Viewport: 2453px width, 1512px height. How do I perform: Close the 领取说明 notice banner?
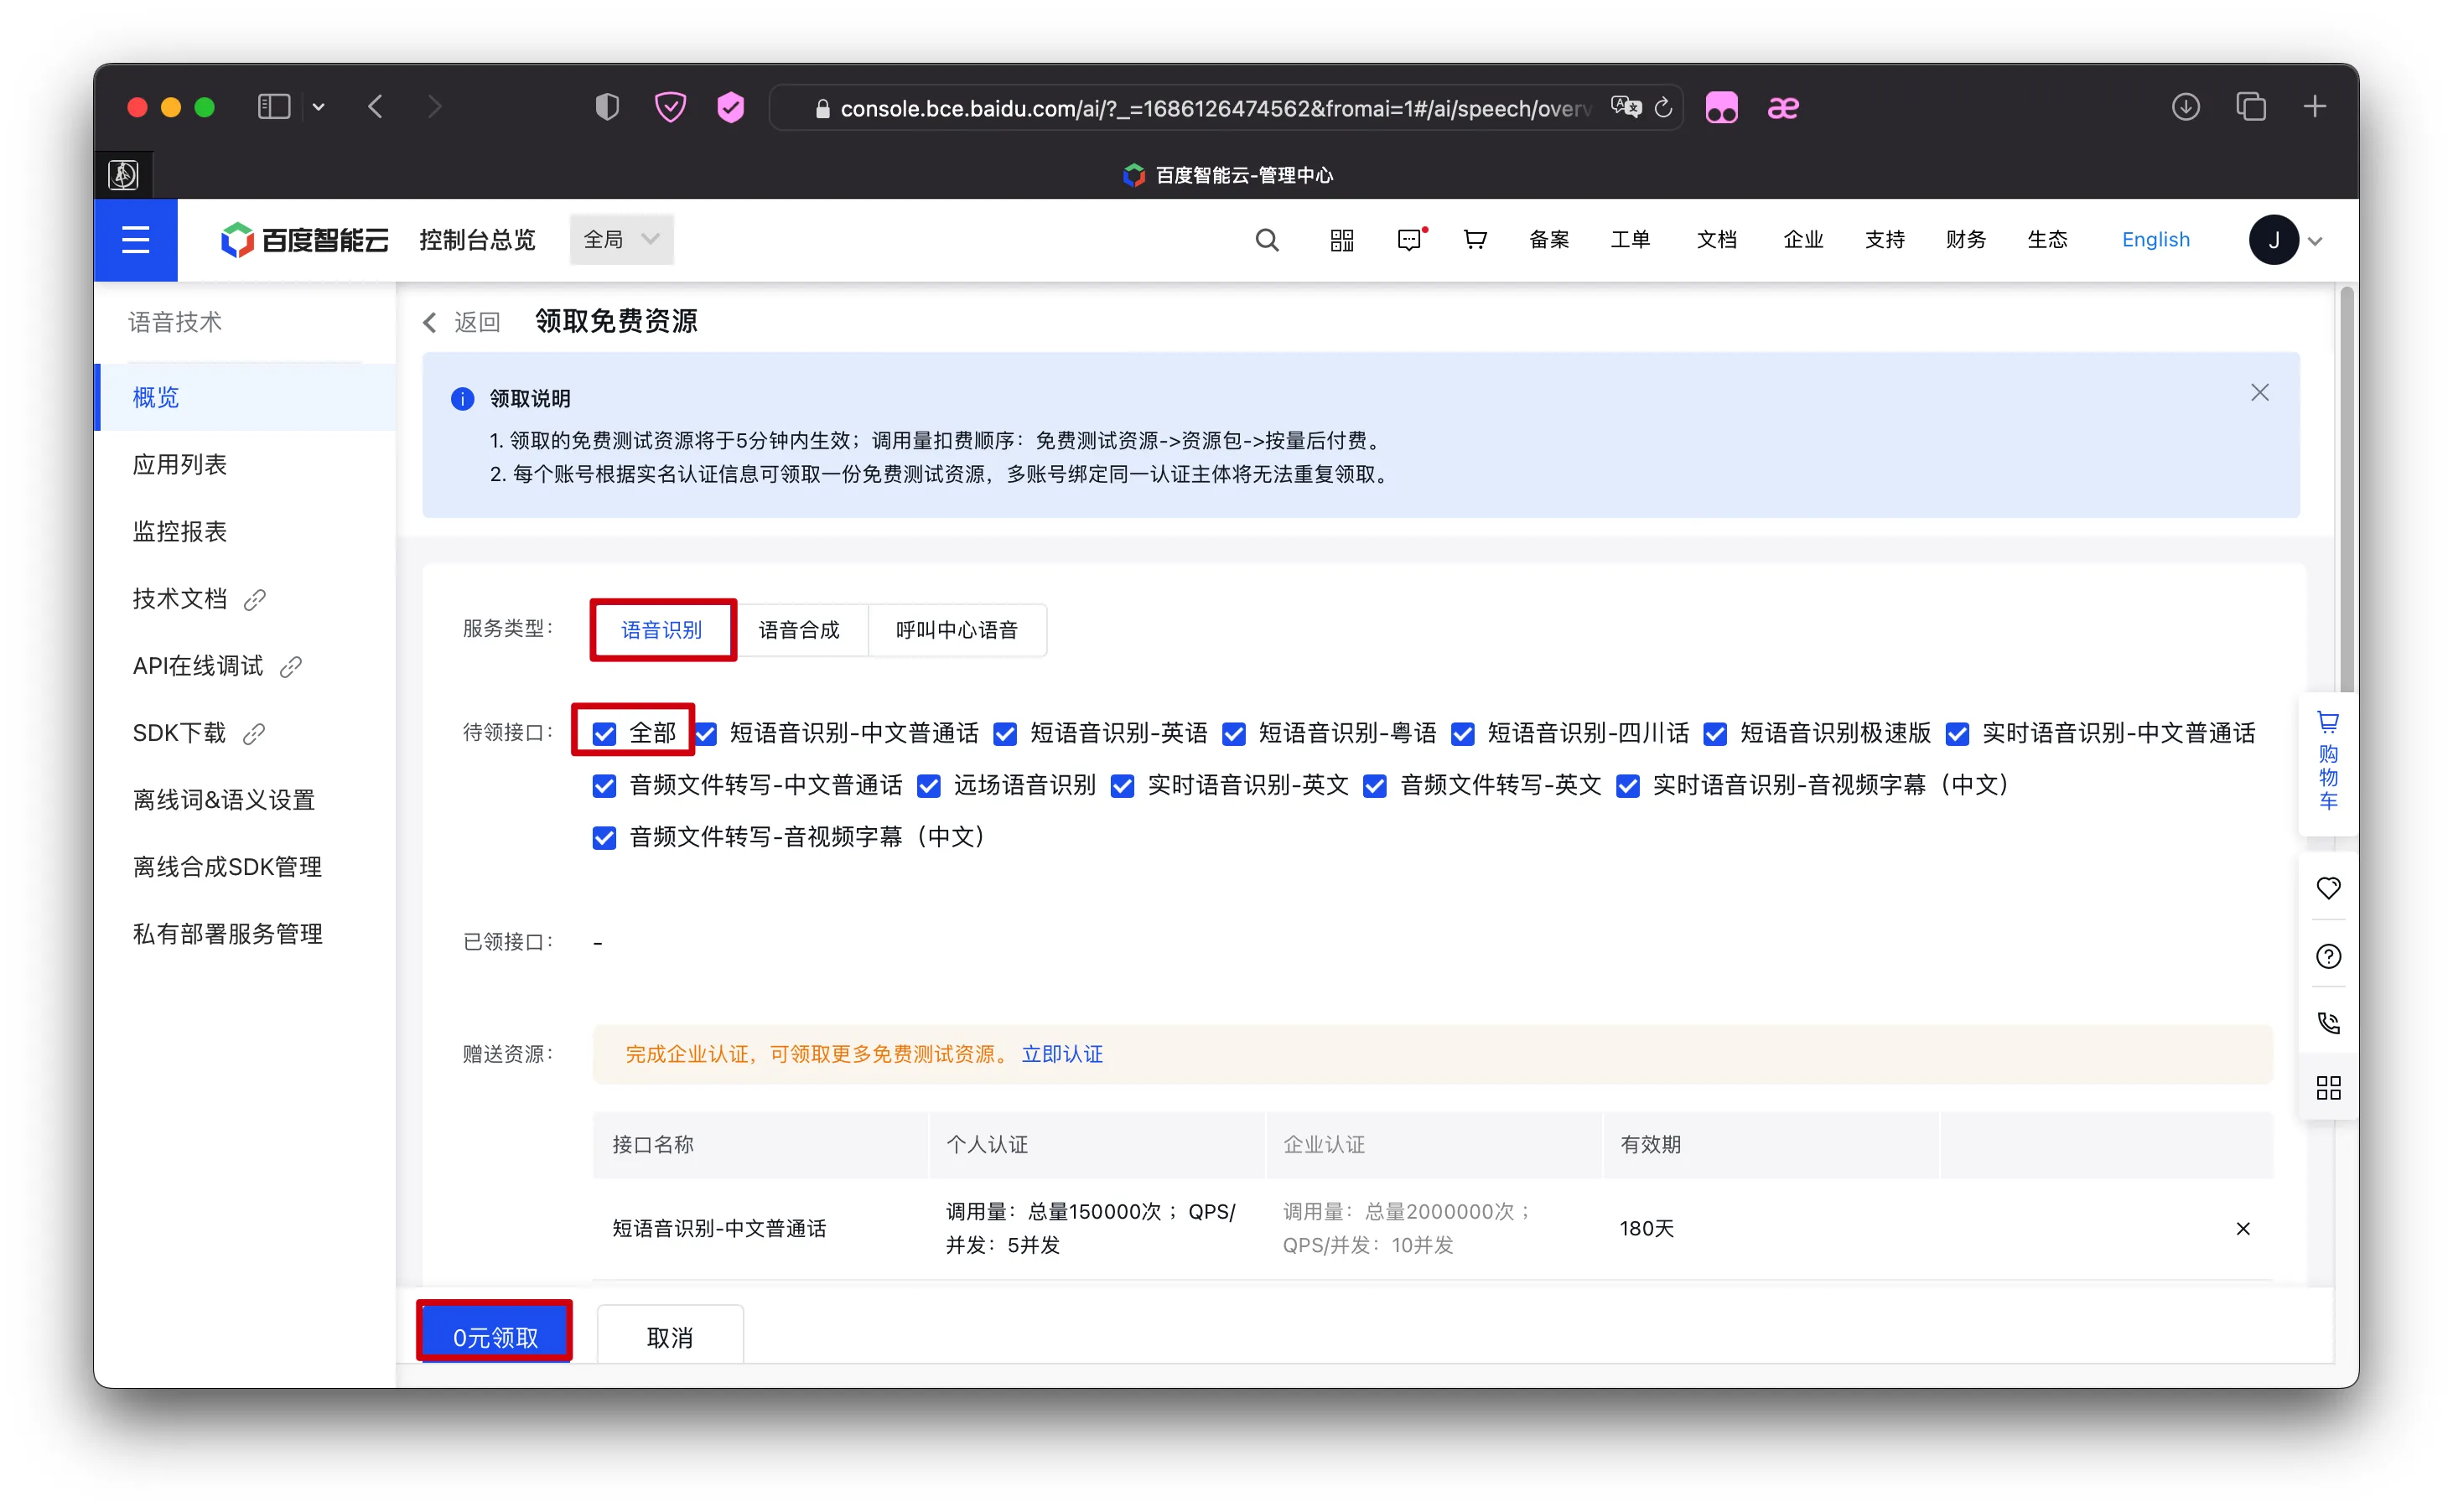[2259, 393]
